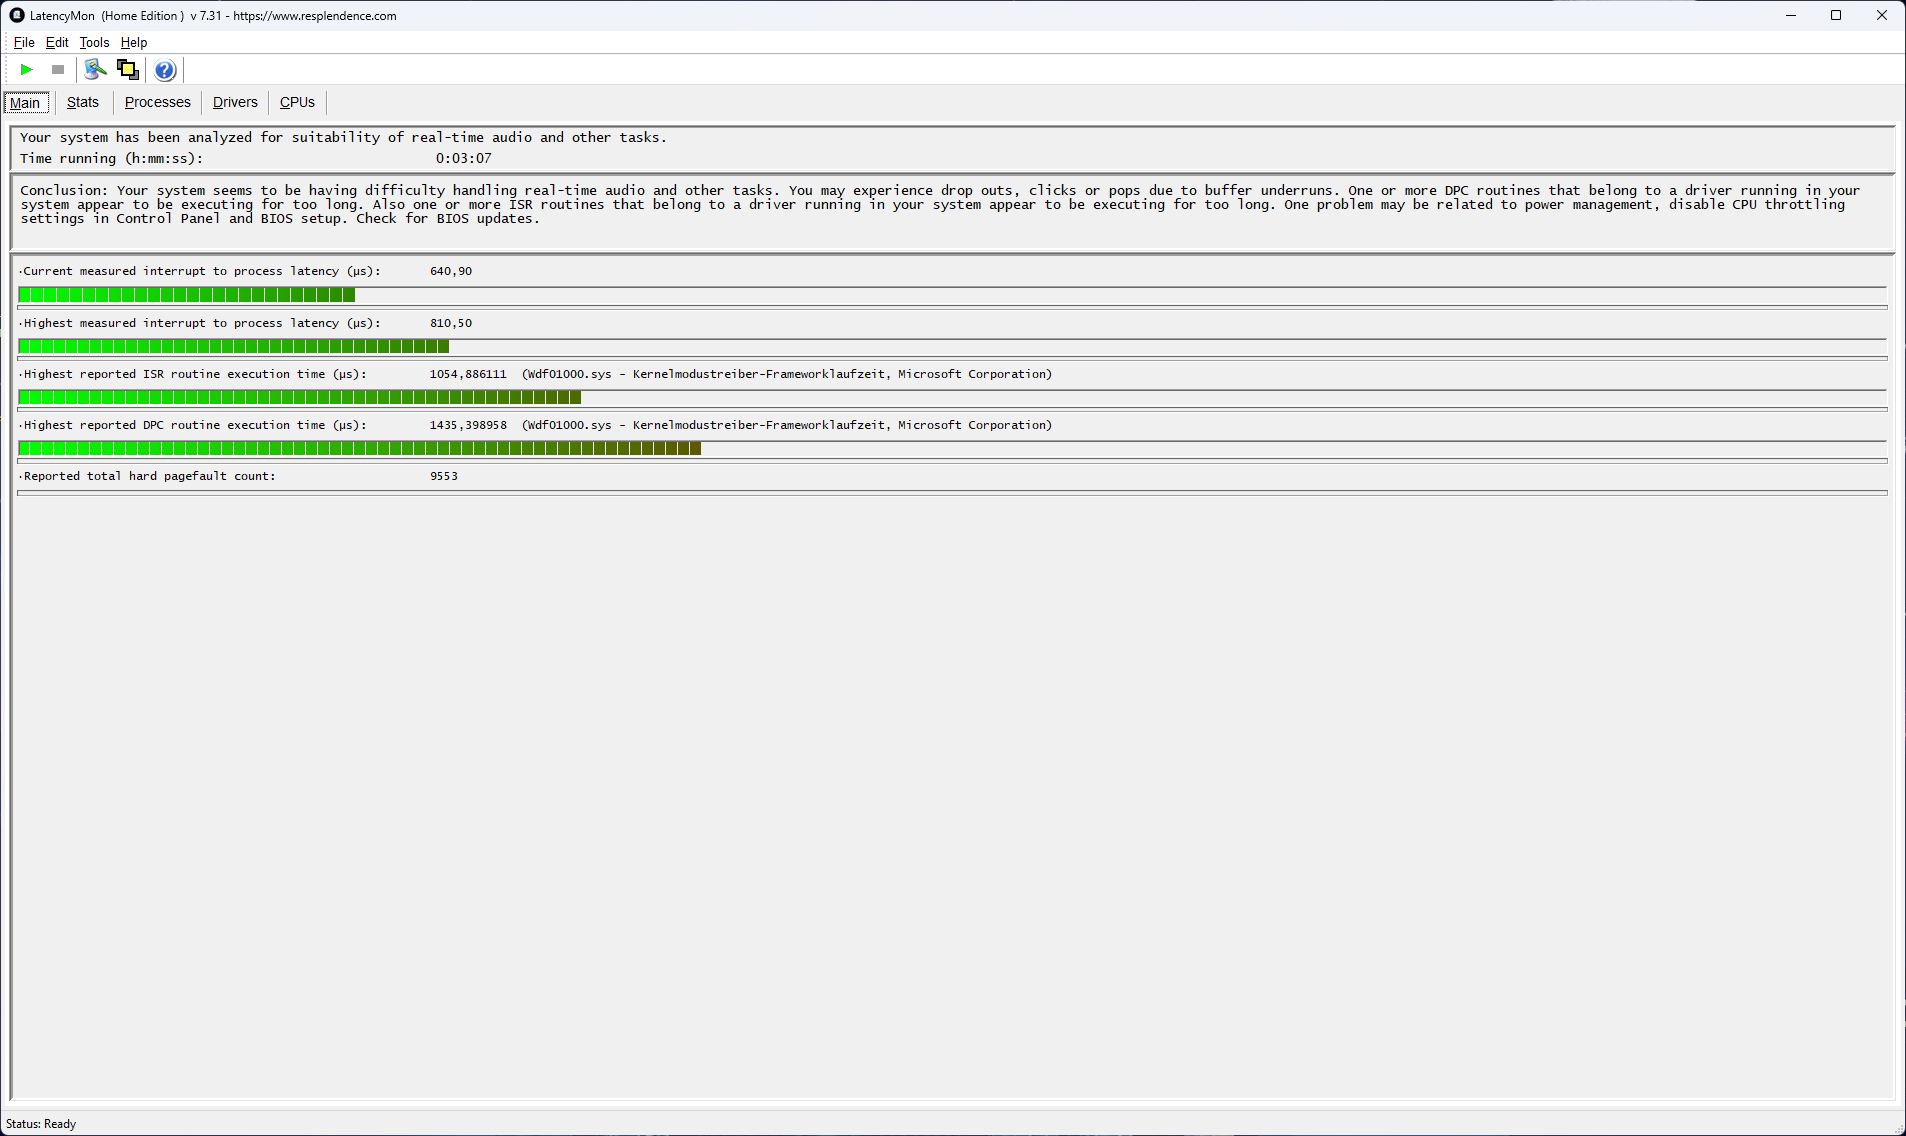The width and height of the screenshot is (1906, 1136).
Task: Click the highest measured latency bar
Action: pos(233,347)
